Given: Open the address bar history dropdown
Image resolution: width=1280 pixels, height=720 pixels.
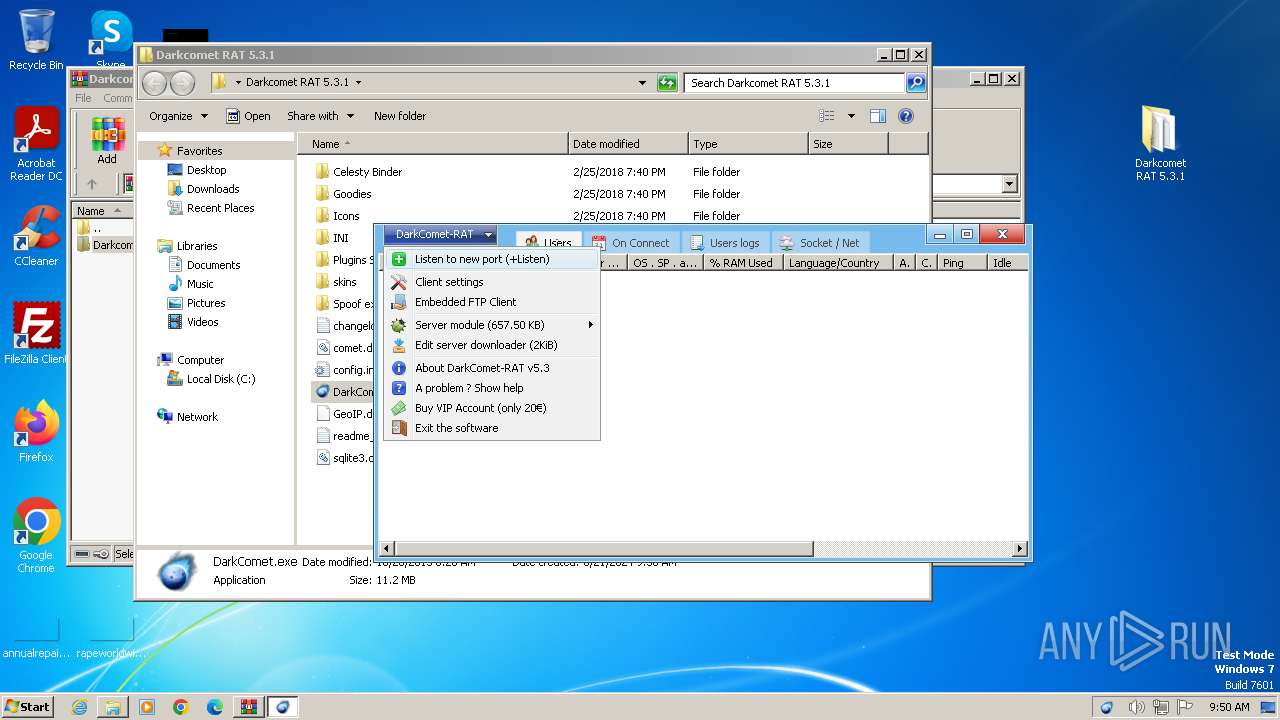Looking at the screenshot, I should (x=642, y=83).
